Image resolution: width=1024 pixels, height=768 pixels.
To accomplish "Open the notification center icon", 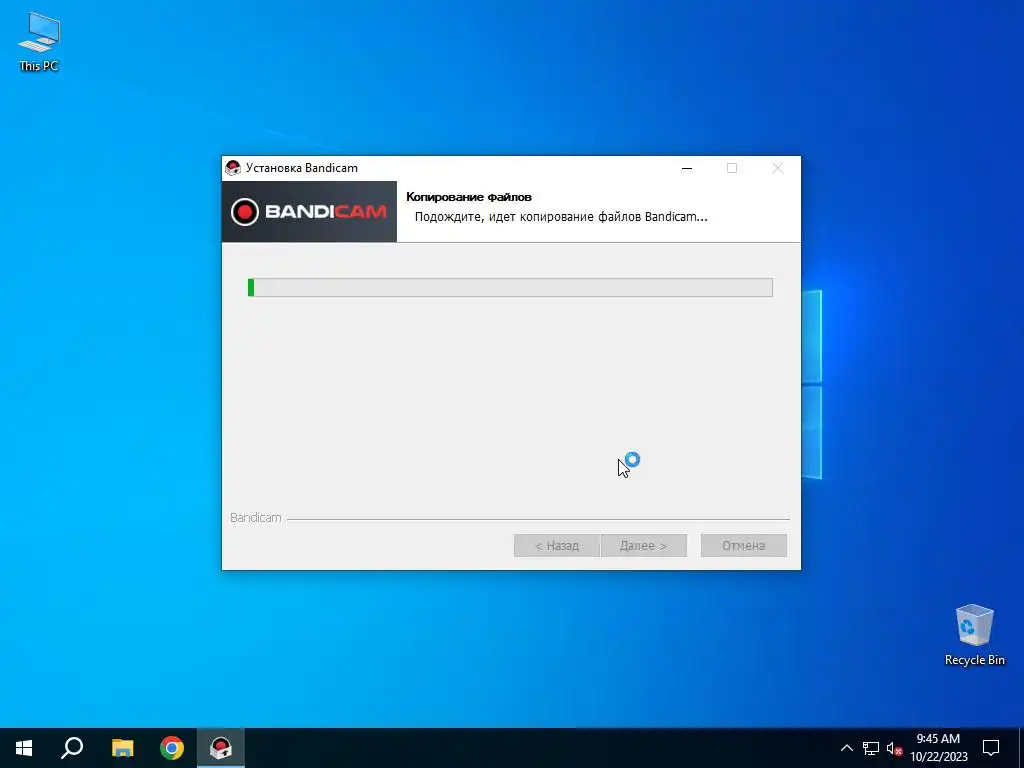I will [991, 748].
